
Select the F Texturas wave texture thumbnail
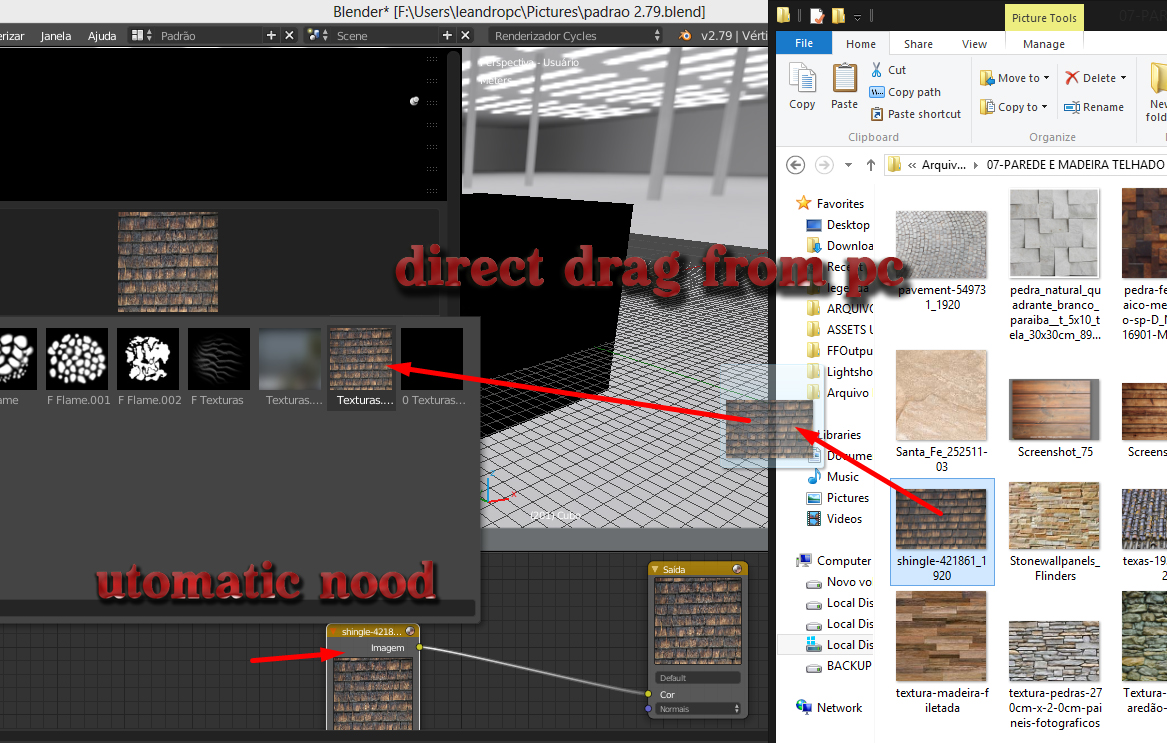[219, 359]
